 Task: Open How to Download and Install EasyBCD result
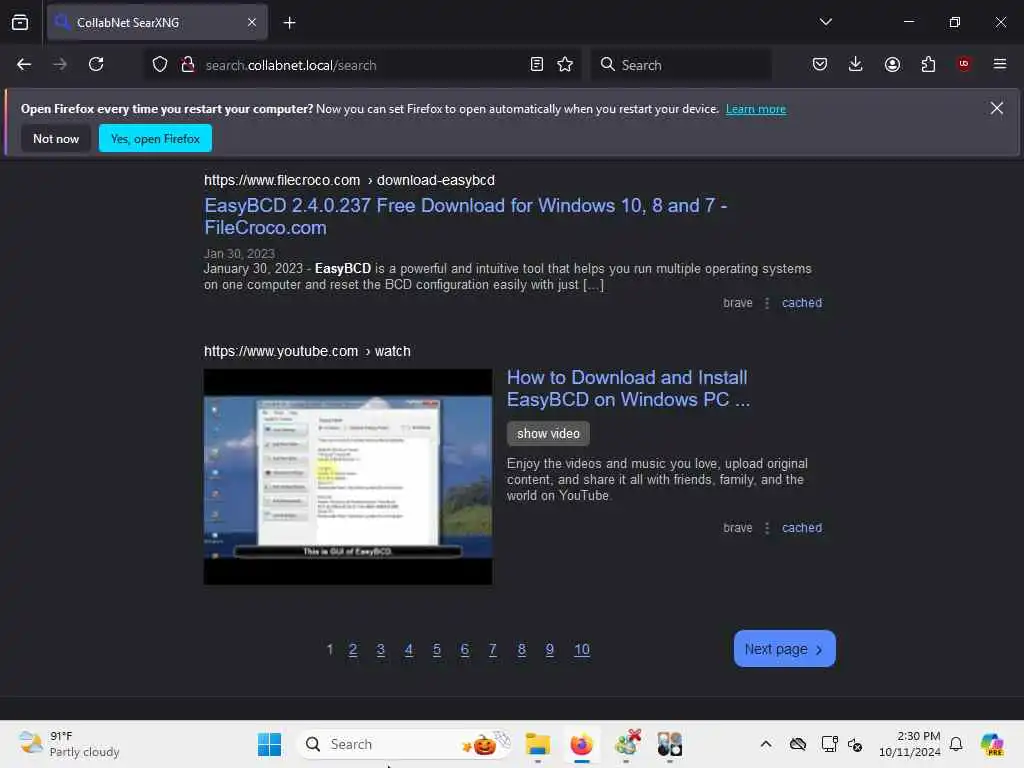[628, 388]
